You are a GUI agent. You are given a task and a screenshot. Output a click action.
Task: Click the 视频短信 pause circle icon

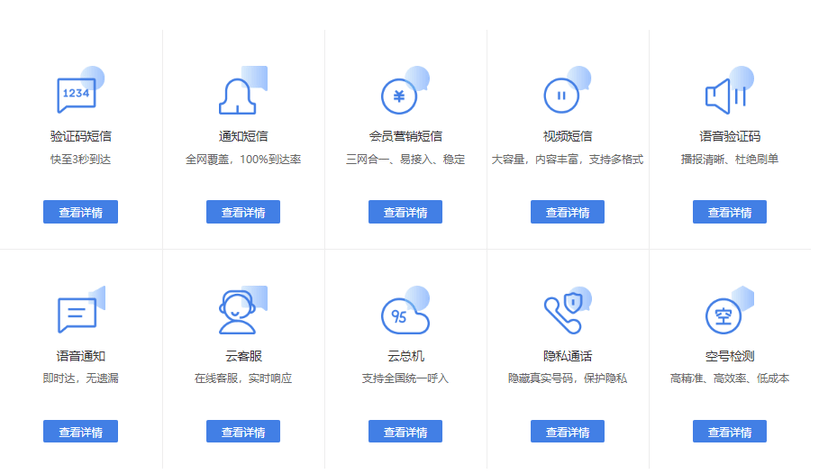point(567,90)
